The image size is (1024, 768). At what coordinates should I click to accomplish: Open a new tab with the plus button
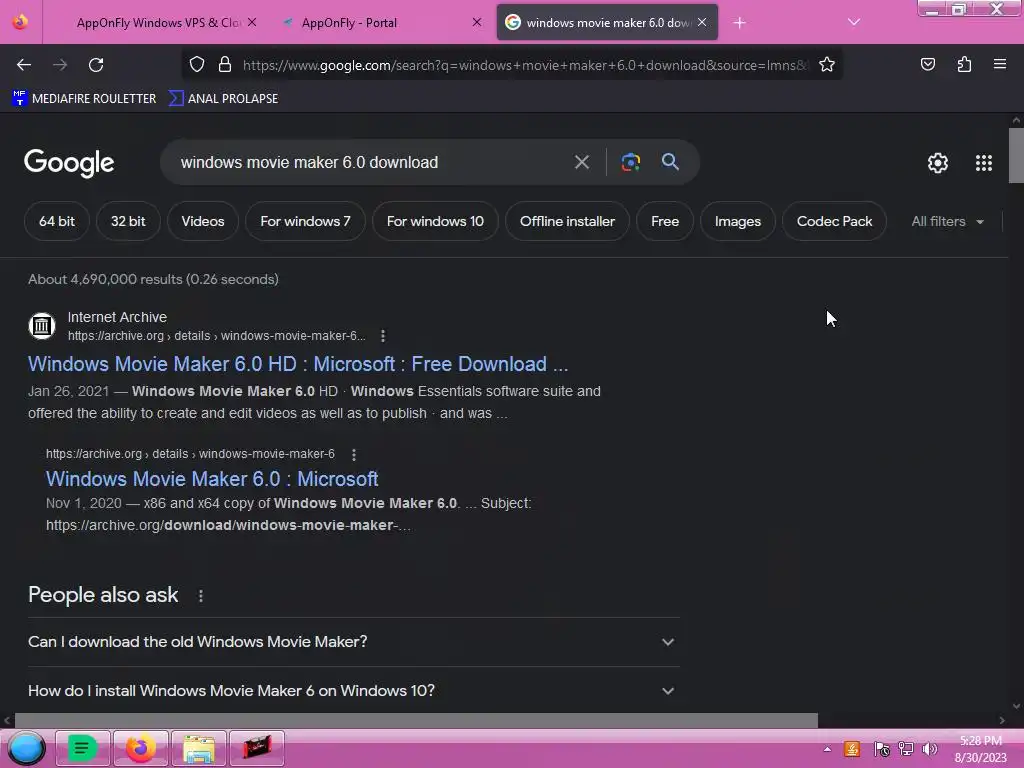pyautogui.click(x=739, y=23)
